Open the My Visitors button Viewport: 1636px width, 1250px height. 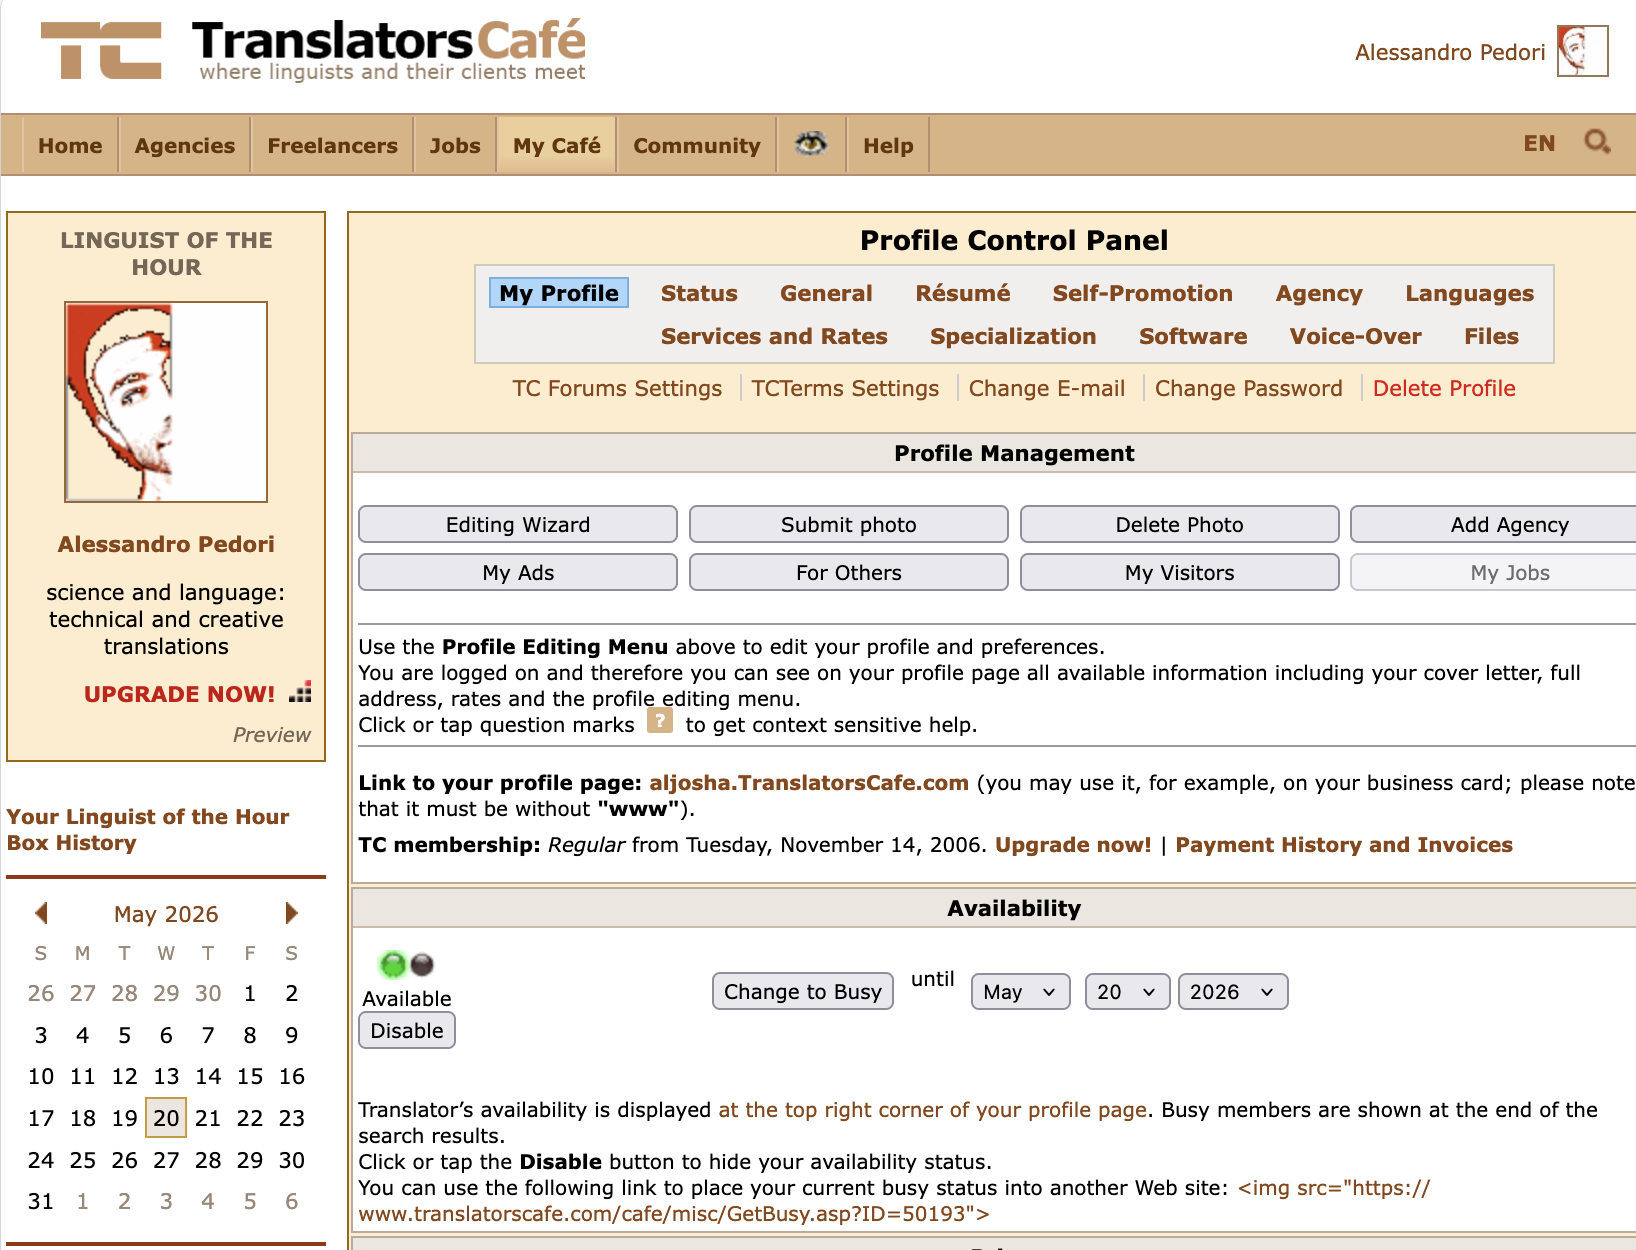tap(1180, 572)
